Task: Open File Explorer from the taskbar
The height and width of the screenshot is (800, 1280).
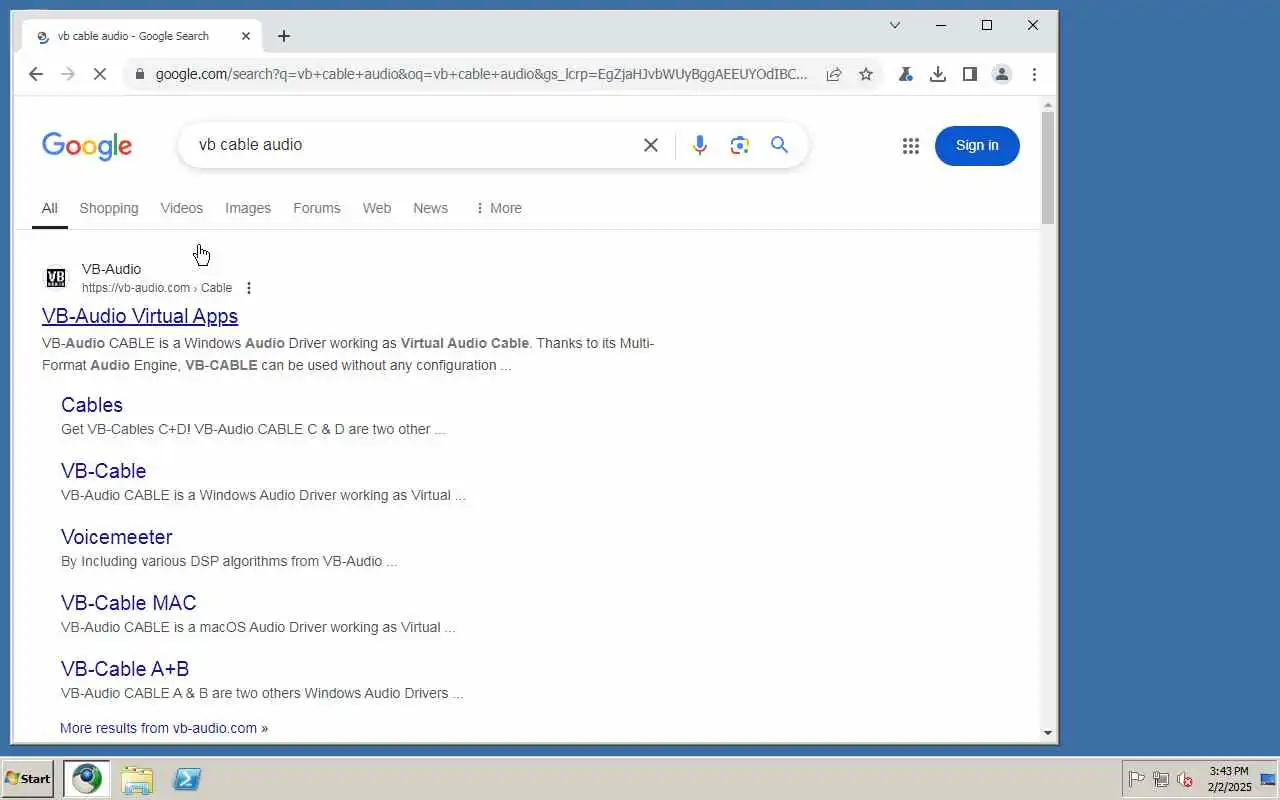Action: [x=137, y=780]
